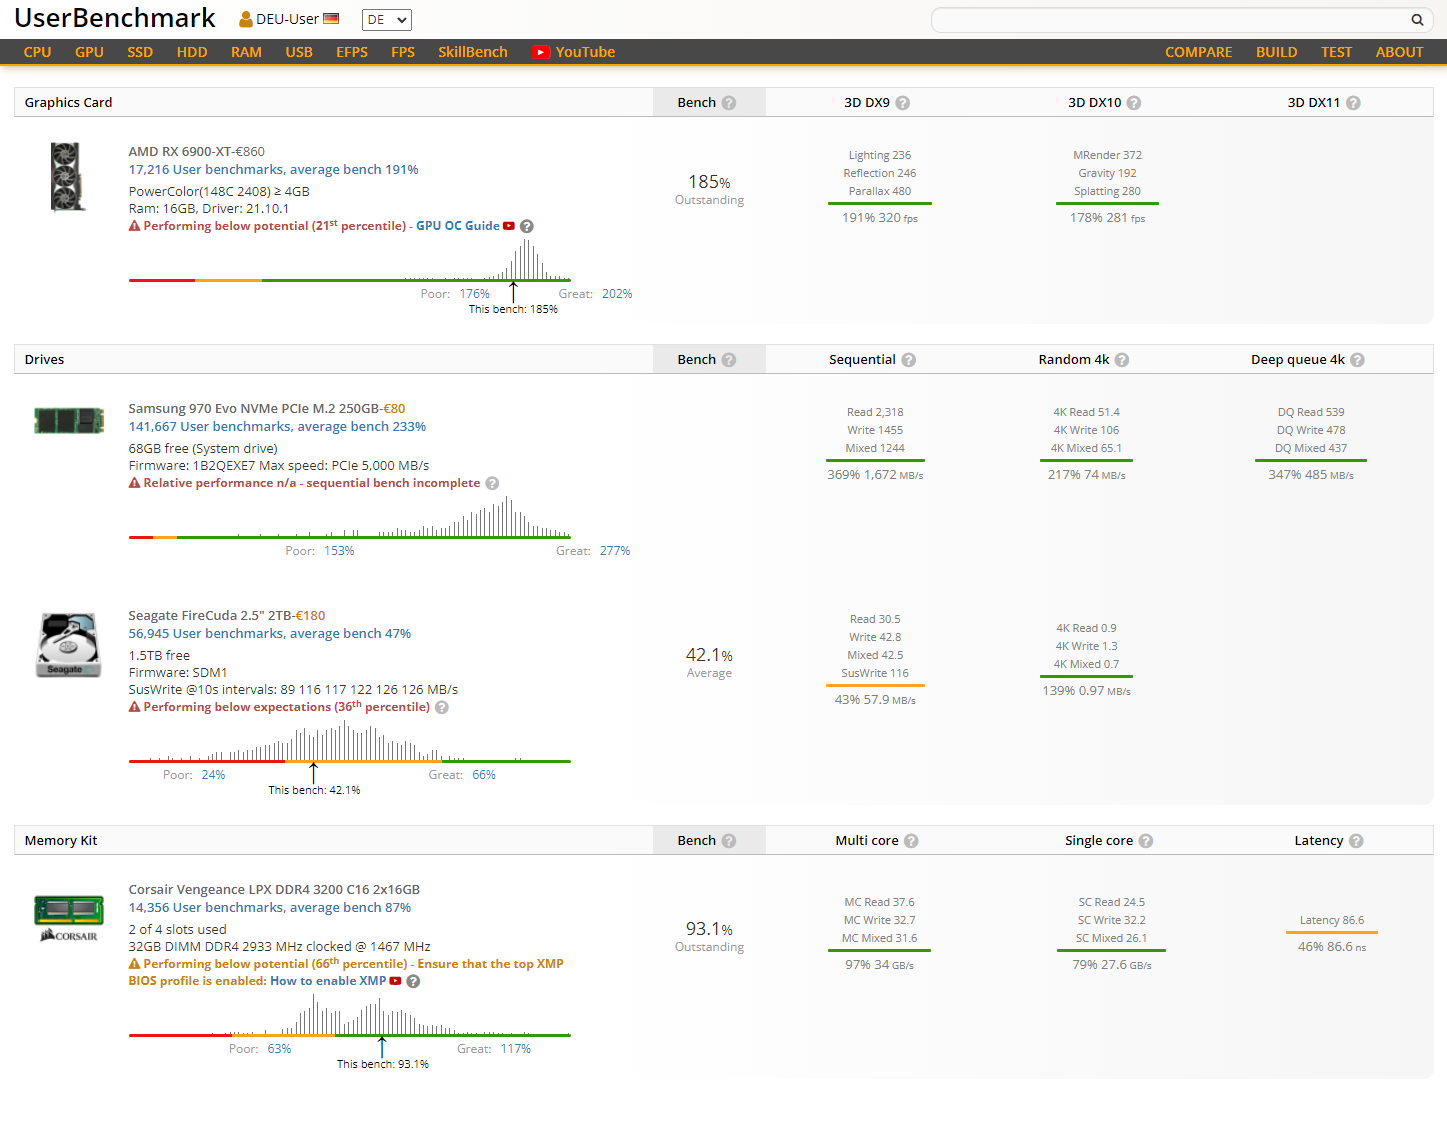Open help icon beside 3D DX9

point(903,103)
